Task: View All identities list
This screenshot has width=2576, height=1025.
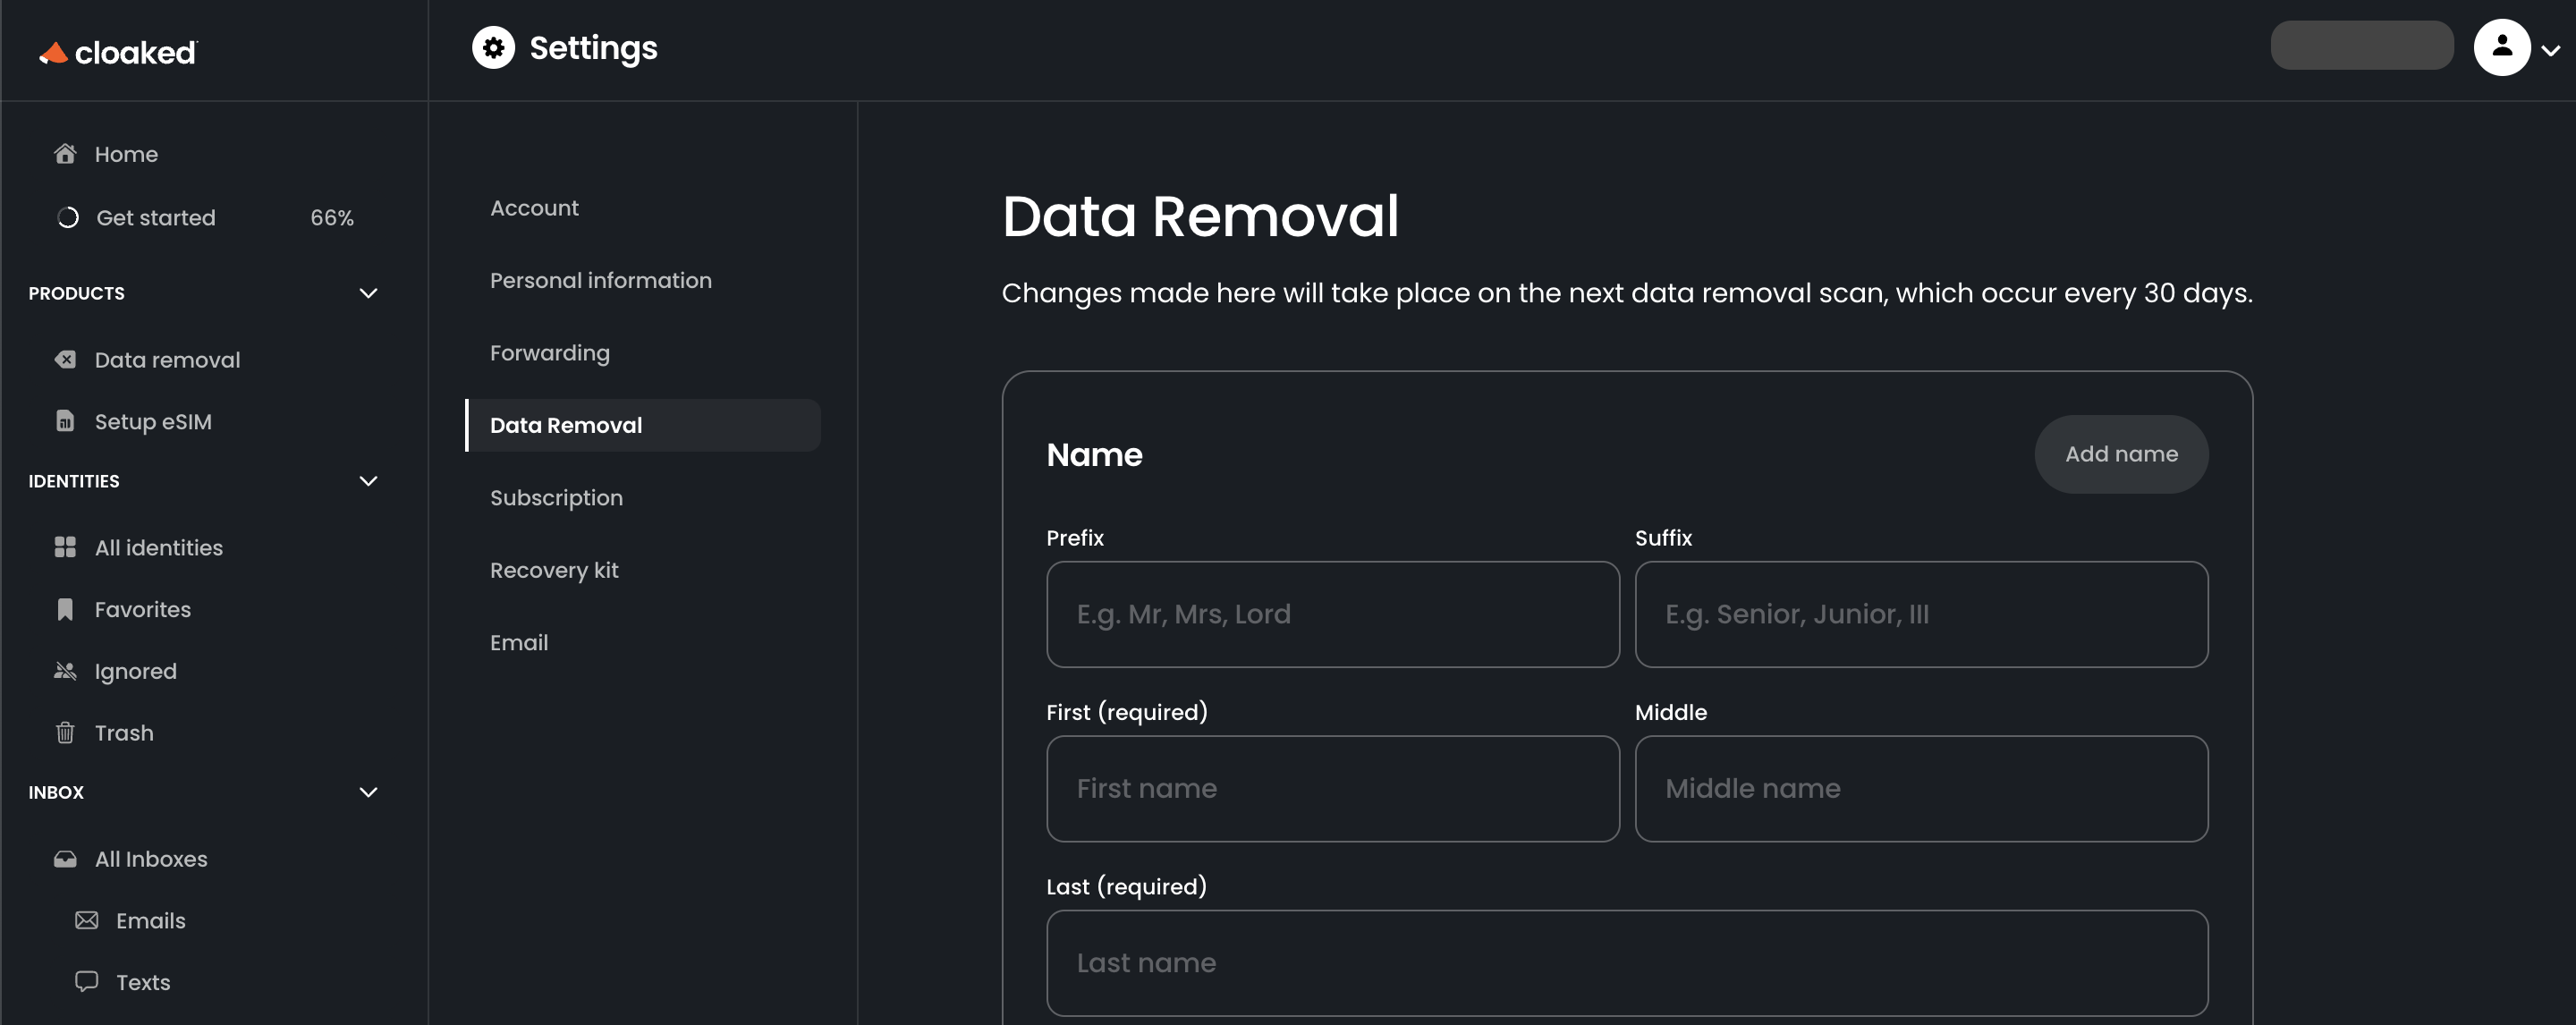Action: 158,548
